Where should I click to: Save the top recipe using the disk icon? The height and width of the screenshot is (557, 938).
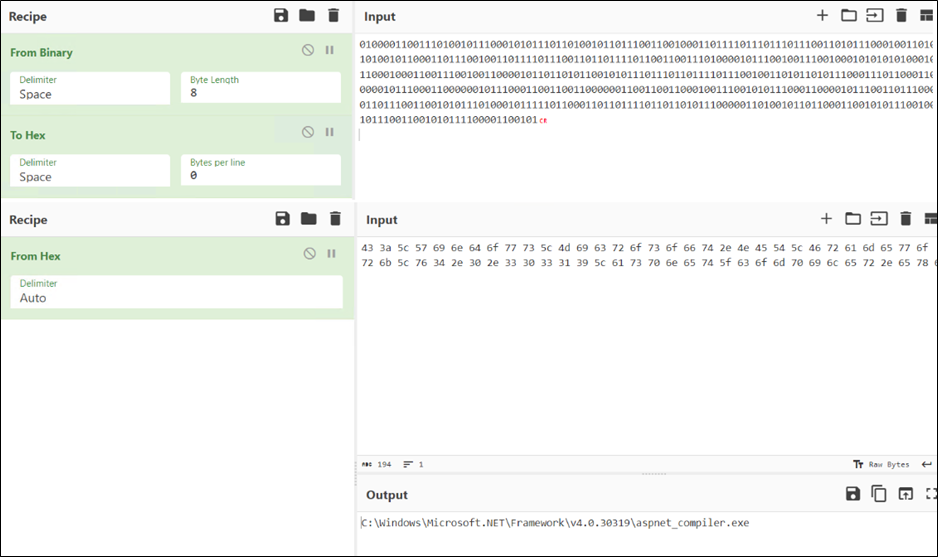[x=282, y=16]
